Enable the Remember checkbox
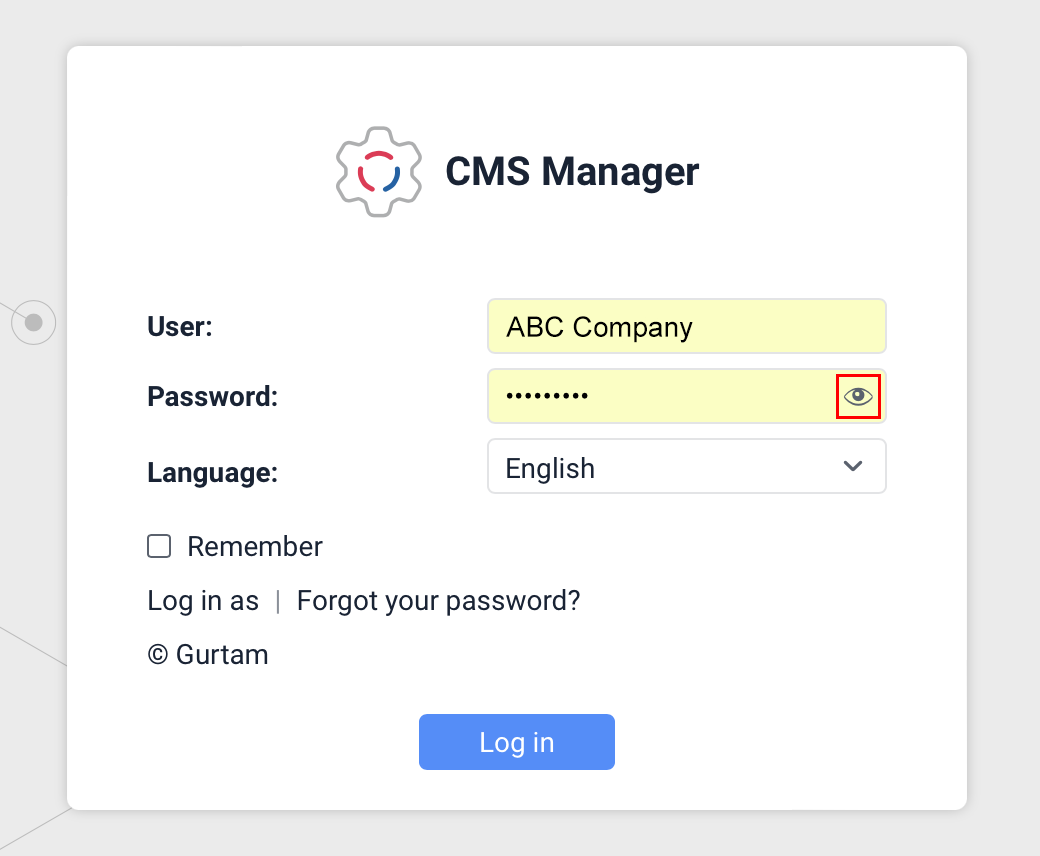Screen dimensions: 1040x856 [x=159, y=546]
